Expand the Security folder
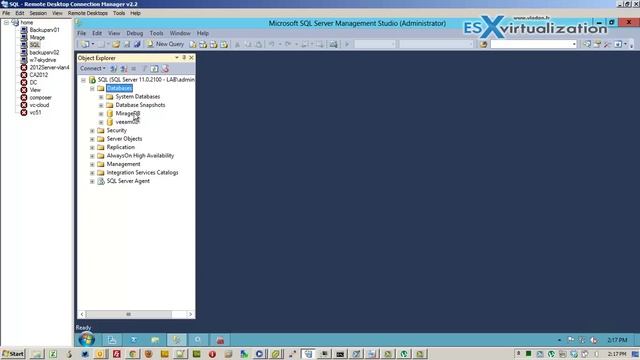Screen dimensions: 640x360 point(92,131)
